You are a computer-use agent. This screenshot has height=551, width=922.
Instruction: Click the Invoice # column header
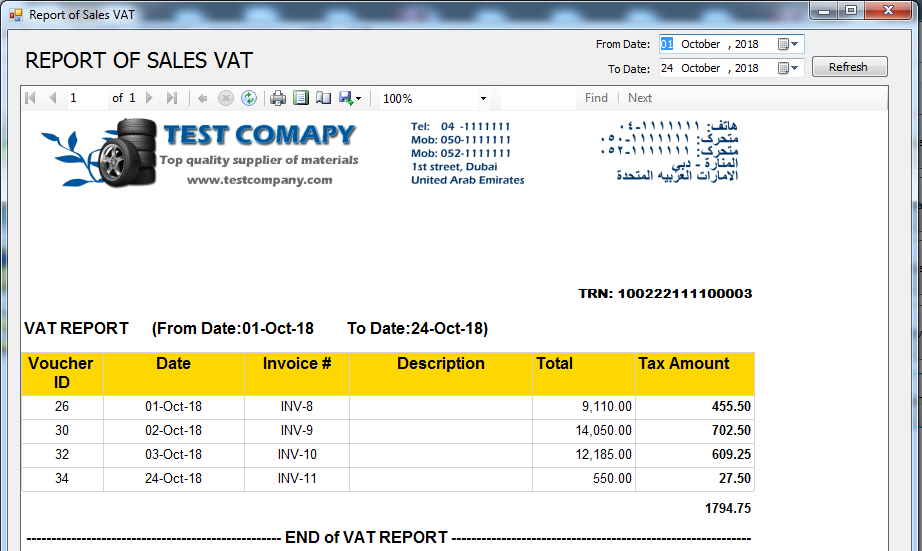tap(297, 373)
